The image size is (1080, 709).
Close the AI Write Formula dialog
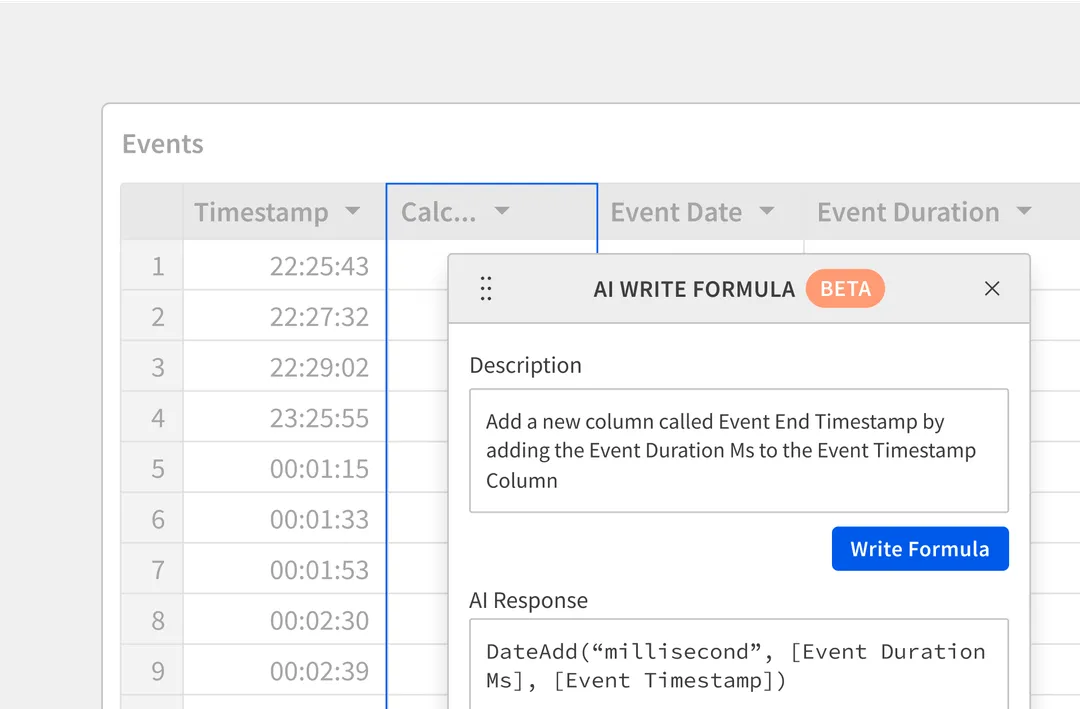tap(992, 288)
